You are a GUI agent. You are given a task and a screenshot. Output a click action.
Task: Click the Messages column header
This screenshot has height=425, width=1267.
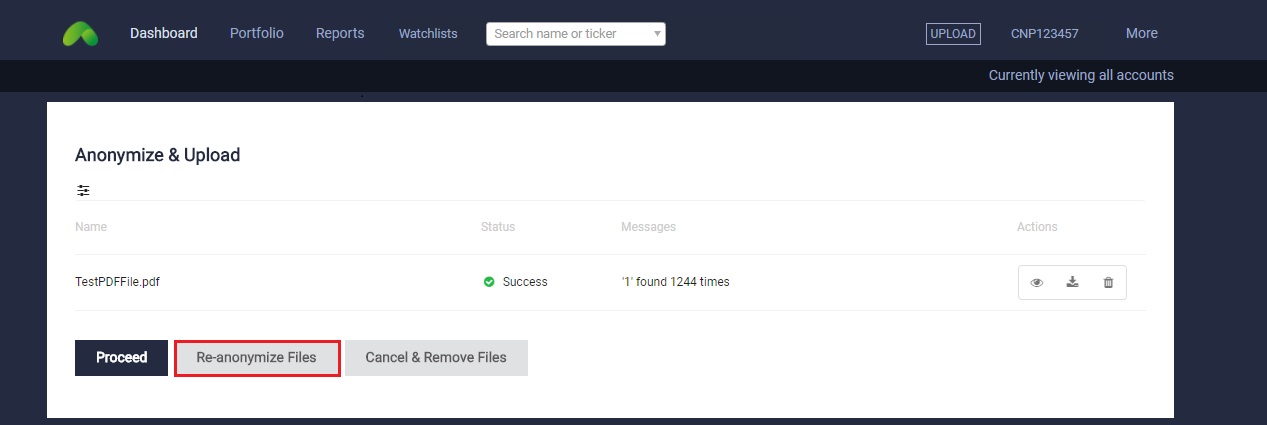648,227
